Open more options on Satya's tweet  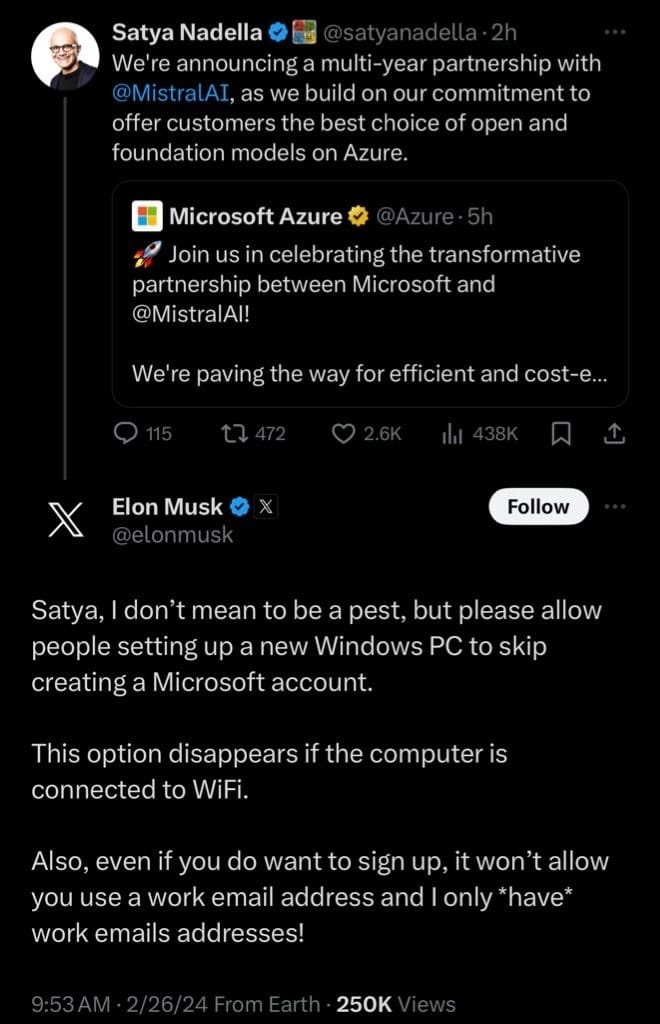(615, 32)
